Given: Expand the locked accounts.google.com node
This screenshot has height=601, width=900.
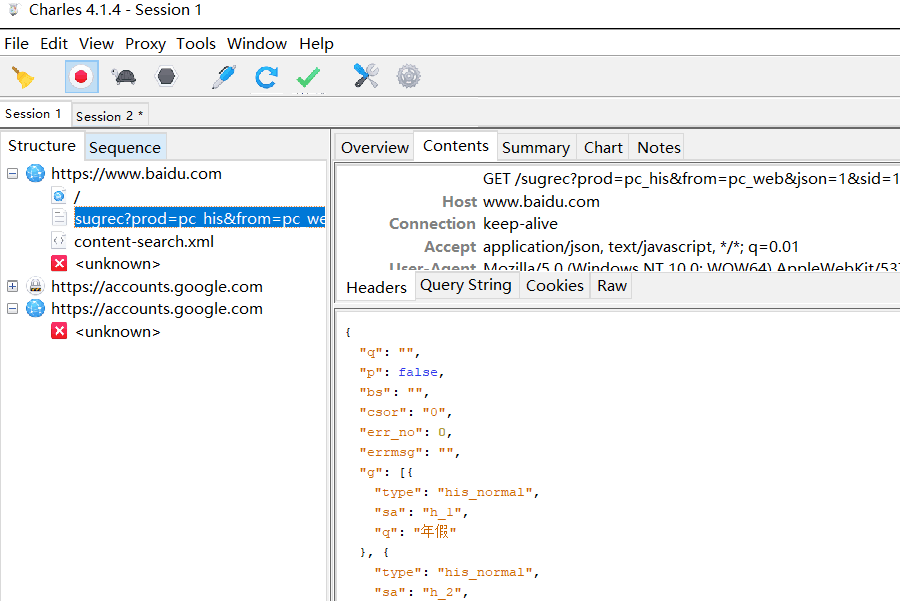Looking at the screenshot, I should point(13,286).
